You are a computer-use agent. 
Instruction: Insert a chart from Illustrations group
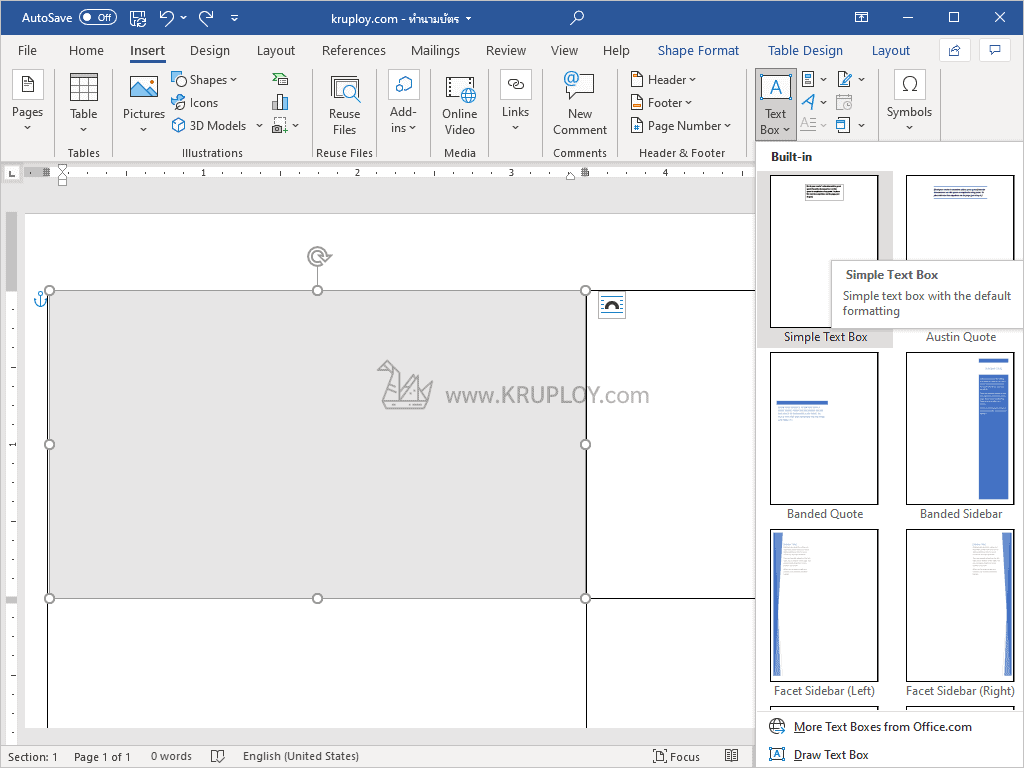pyautogui.click(x=280, y=102)
